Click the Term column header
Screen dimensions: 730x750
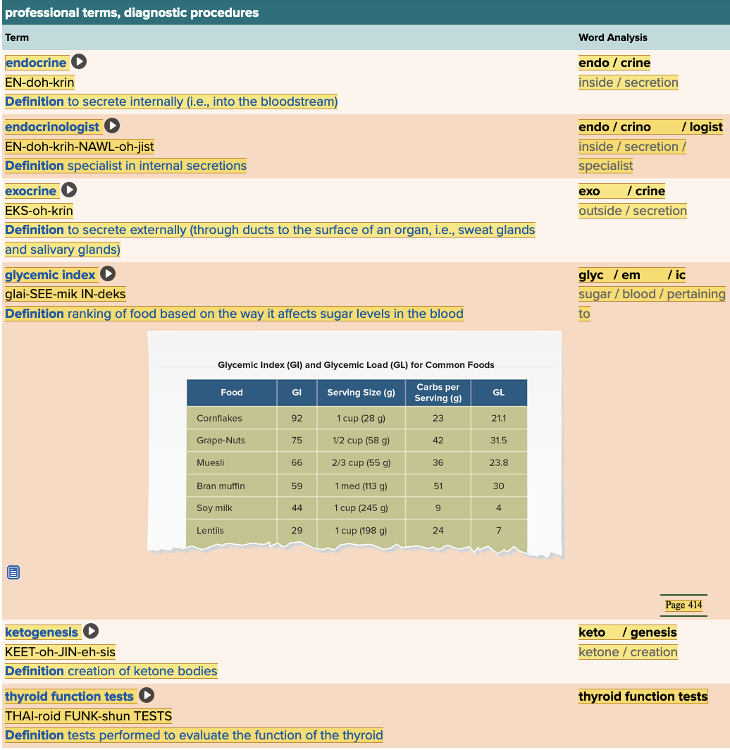pyautogui.click(x=17, y=38)
